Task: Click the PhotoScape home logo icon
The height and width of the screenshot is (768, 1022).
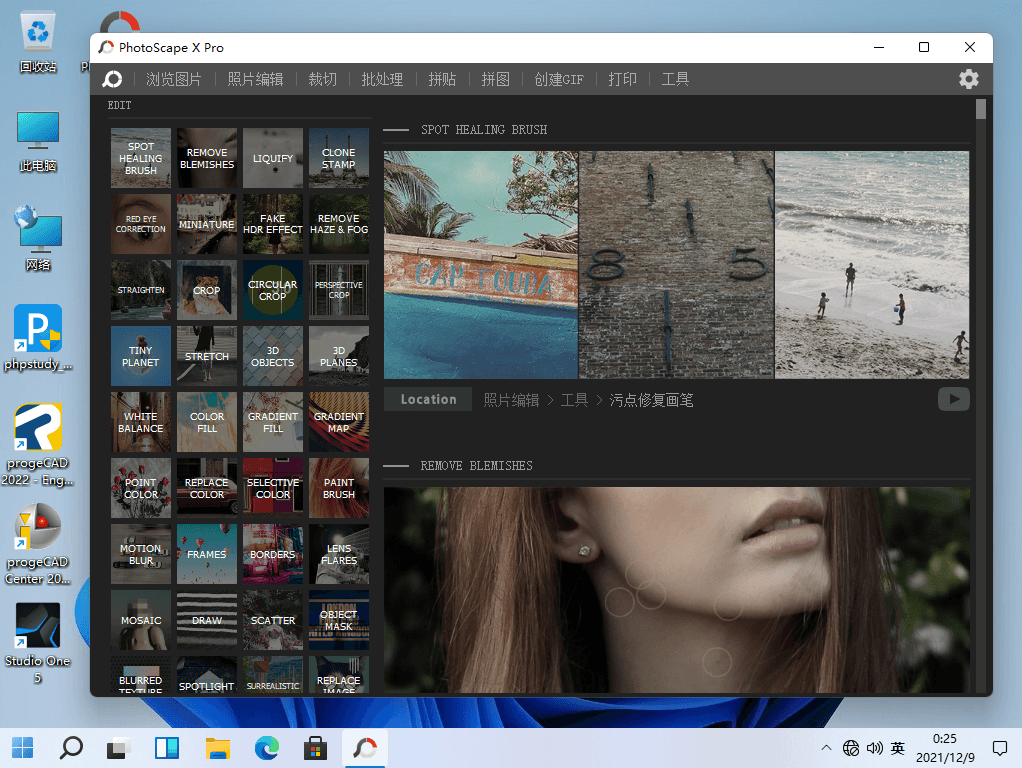Action: 112,80
